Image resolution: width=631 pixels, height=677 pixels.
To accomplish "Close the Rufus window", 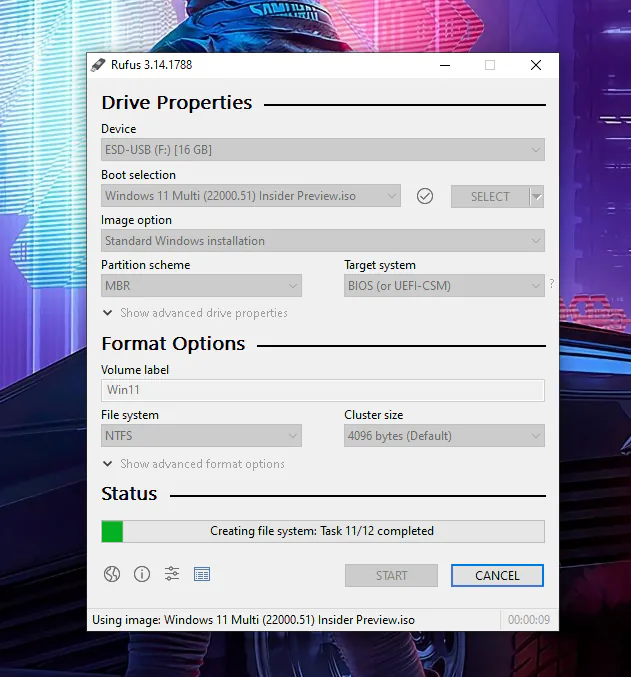I will click(x=536, y=65).
